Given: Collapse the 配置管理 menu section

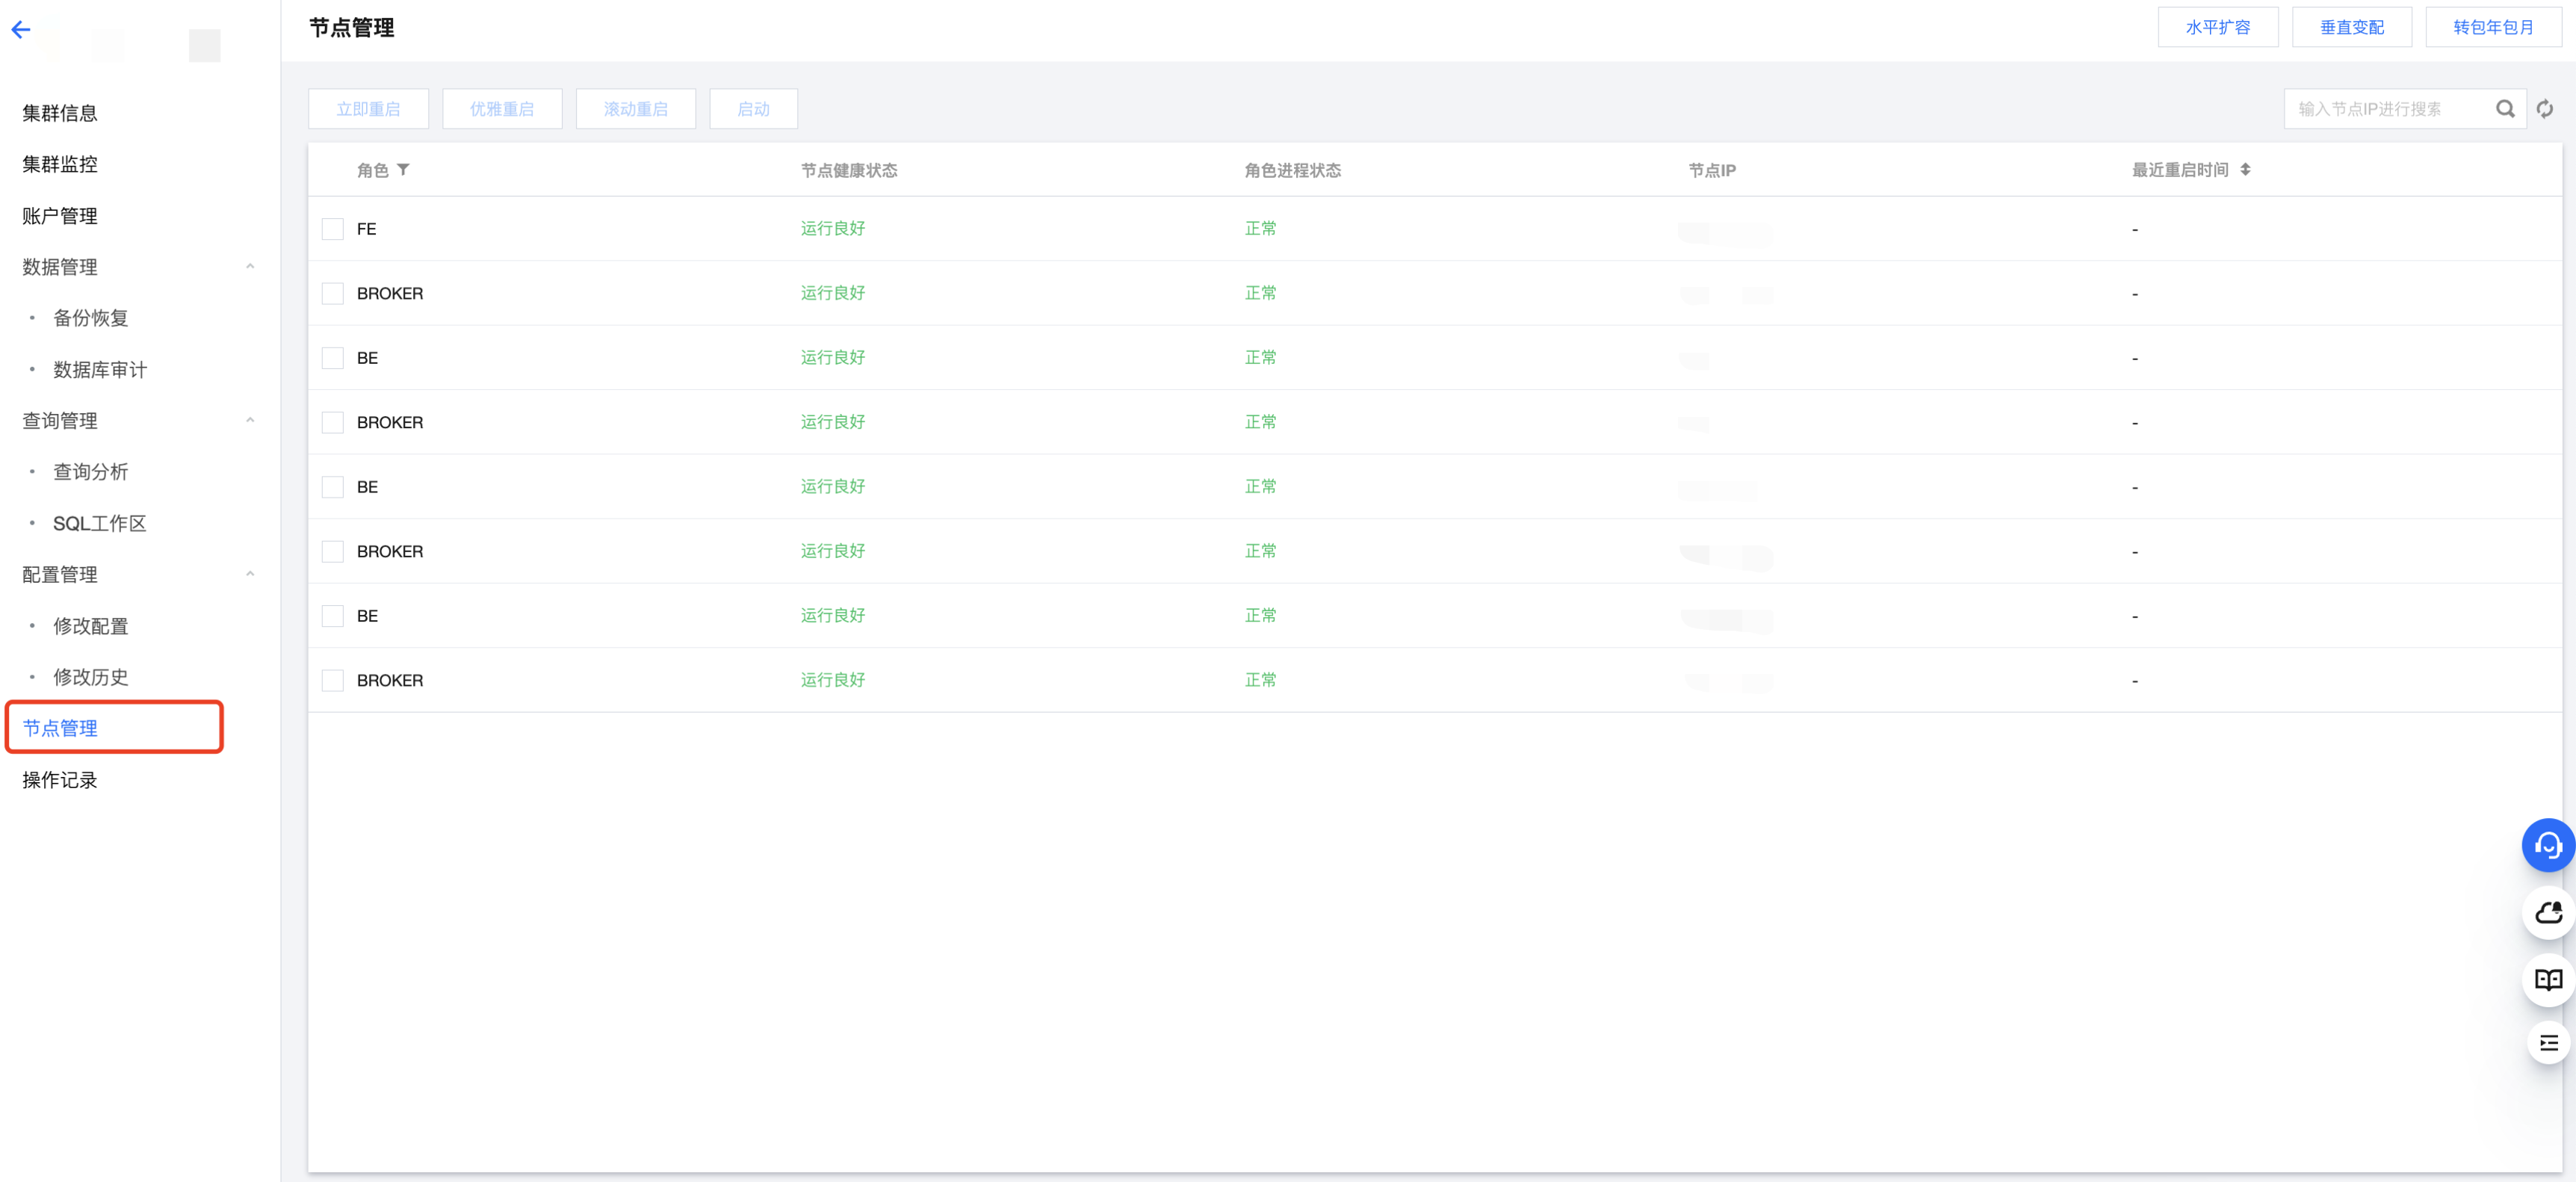Looking at the screenshot, I should click(250, 574).
